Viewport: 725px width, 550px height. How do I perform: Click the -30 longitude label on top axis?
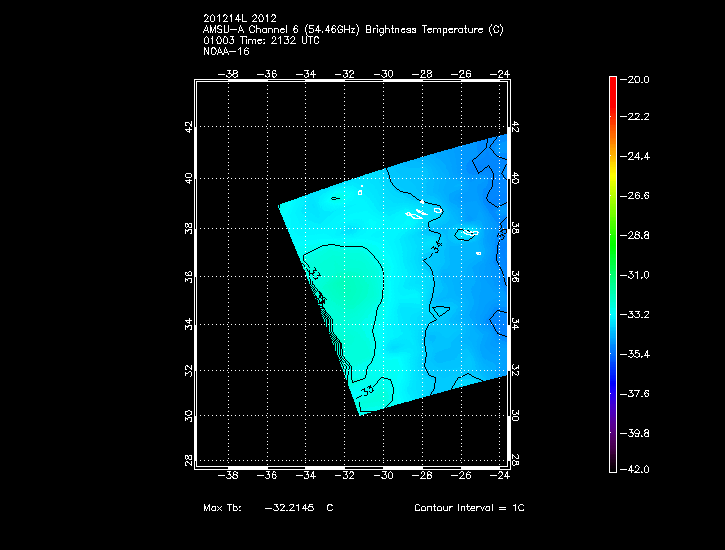385,73
